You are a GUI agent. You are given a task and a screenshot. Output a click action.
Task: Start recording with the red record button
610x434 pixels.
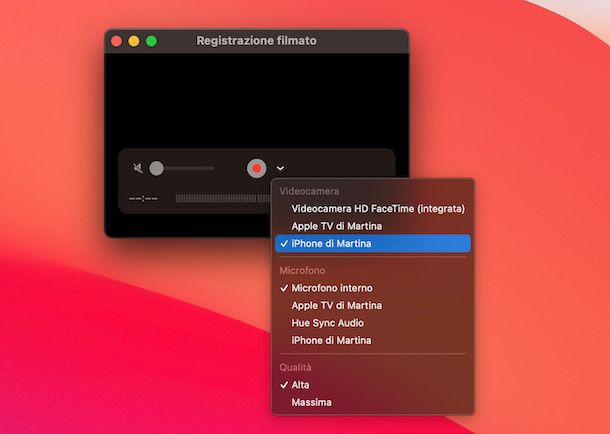pyautogui.click(x=257, y=168)
